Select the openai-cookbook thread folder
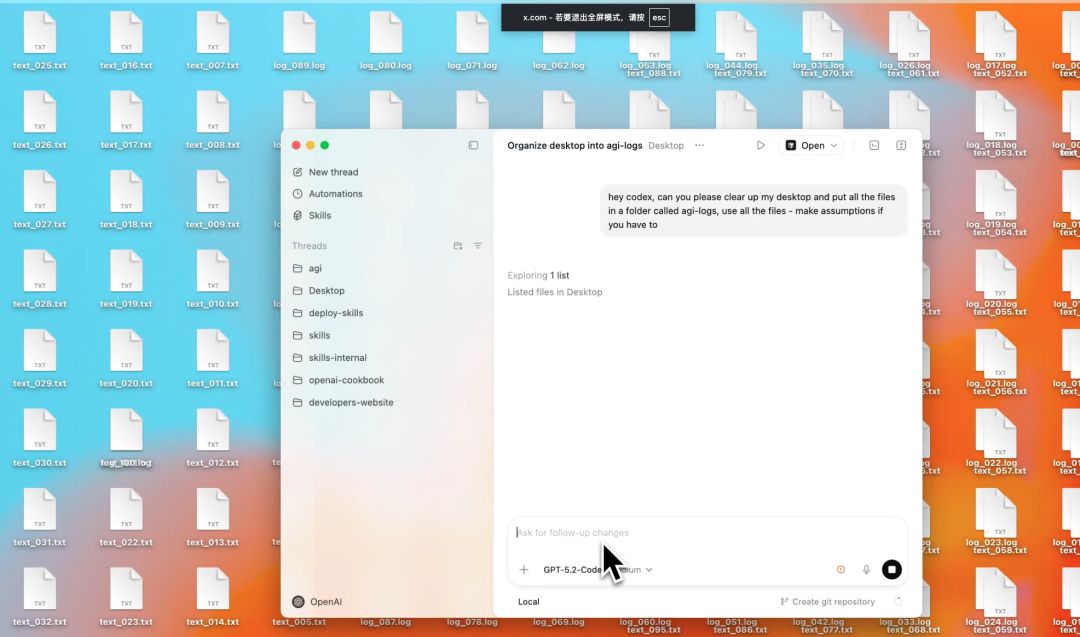Viewport: 1080px width, 637px height. [x=345, y=380]
